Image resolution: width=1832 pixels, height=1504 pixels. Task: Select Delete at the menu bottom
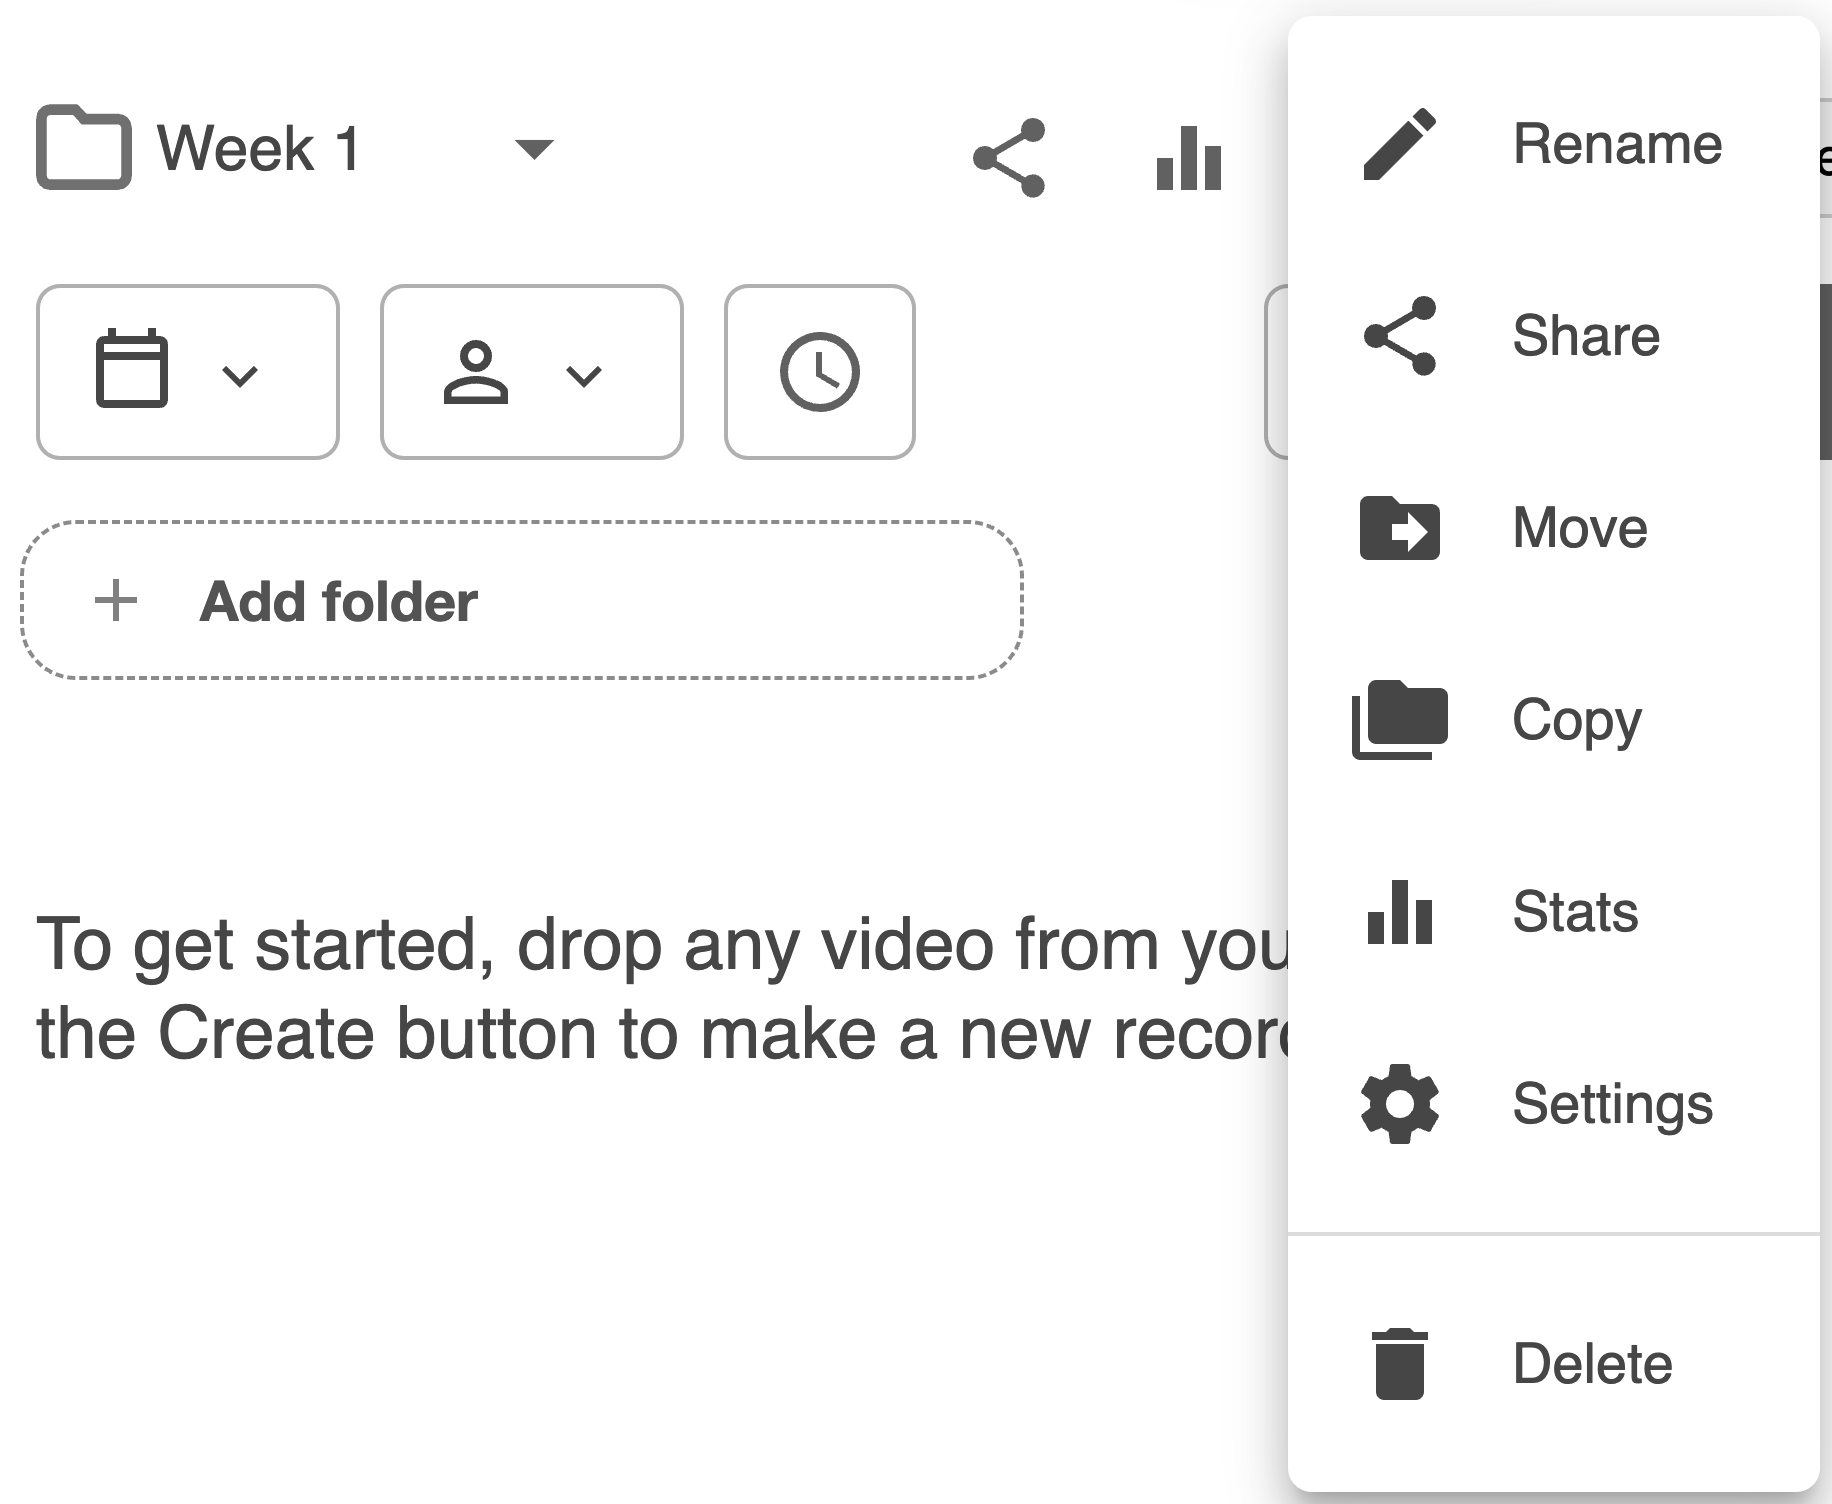pos(1592,1364)
